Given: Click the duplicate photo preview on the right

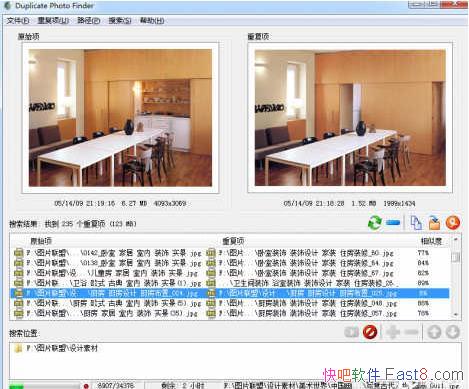Looking at the screenshot, I should pos(350,118).
